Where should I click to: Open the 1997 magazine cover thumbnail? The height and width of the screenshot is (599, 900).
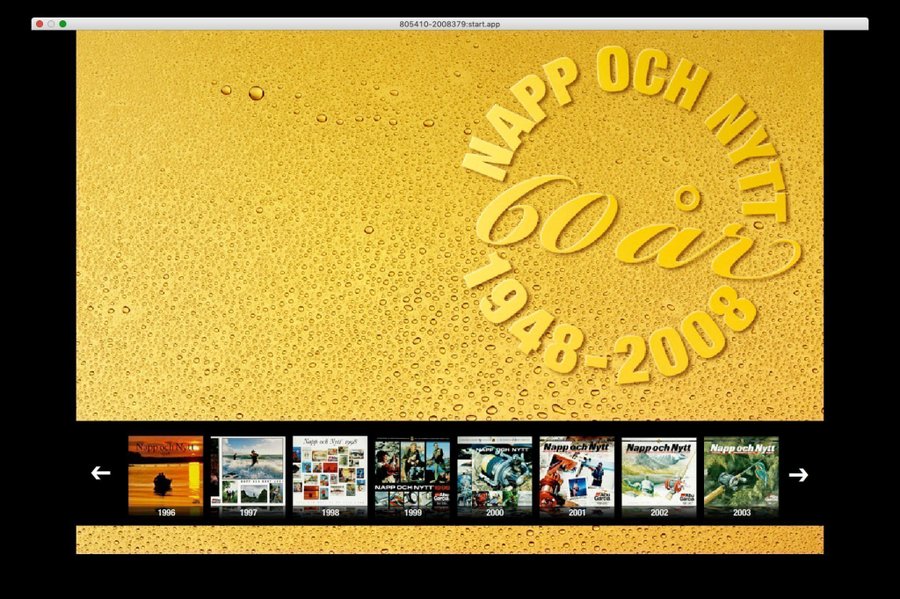[248, 476]
